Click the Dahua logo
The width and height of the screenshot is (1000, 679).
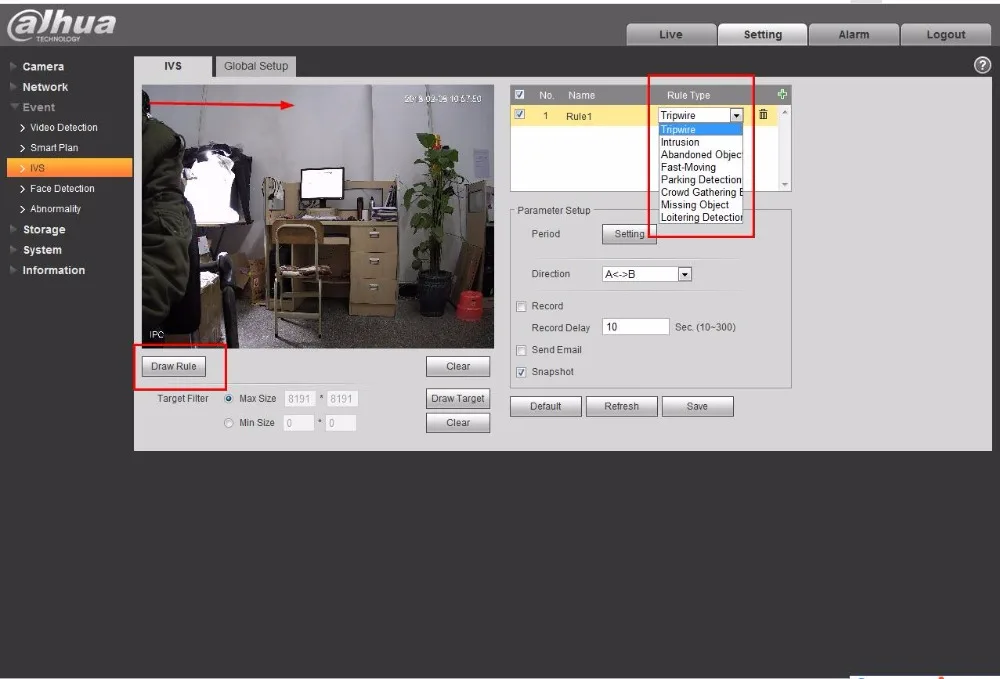click(61, 26)
